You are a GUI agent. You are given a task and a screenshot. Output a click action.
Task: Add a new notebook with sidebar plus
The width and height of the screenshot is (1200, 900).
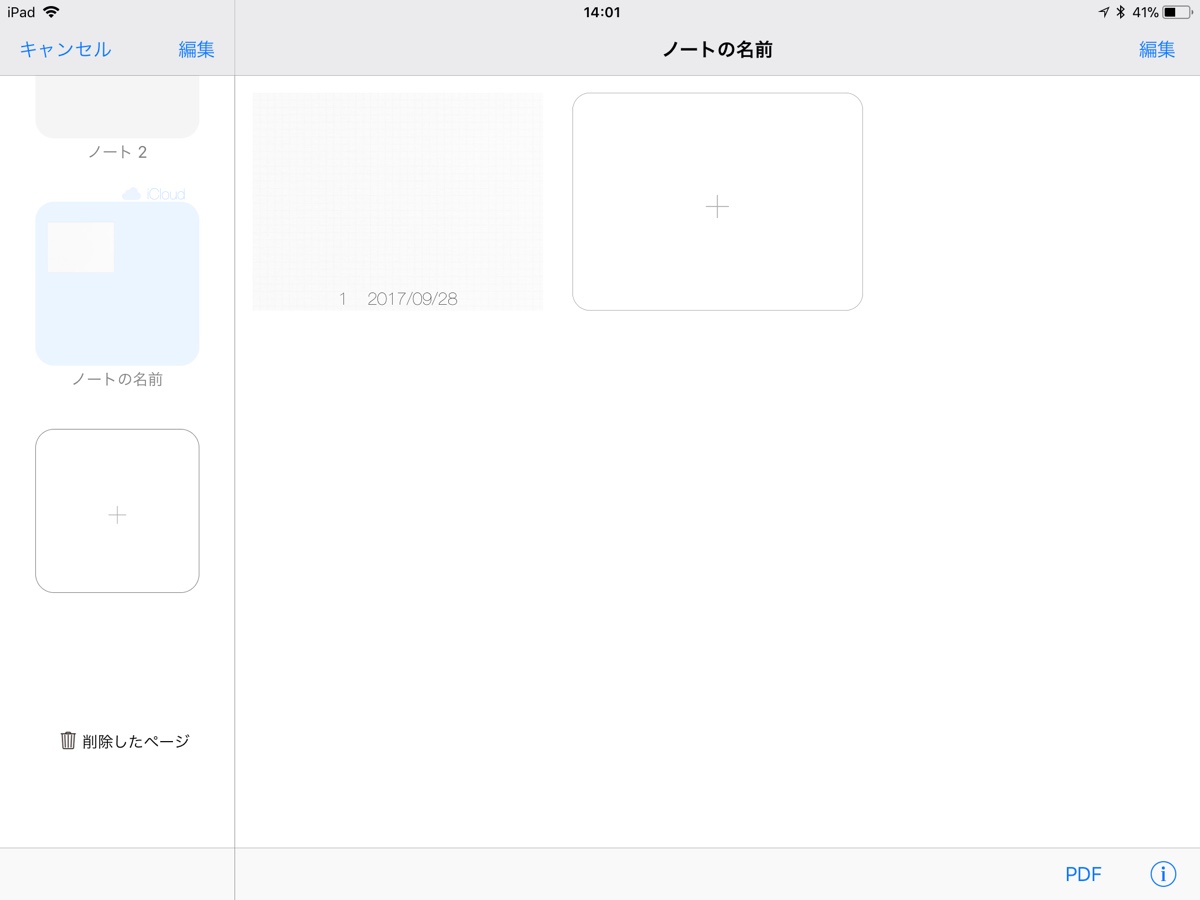click(x=117, y=511)
